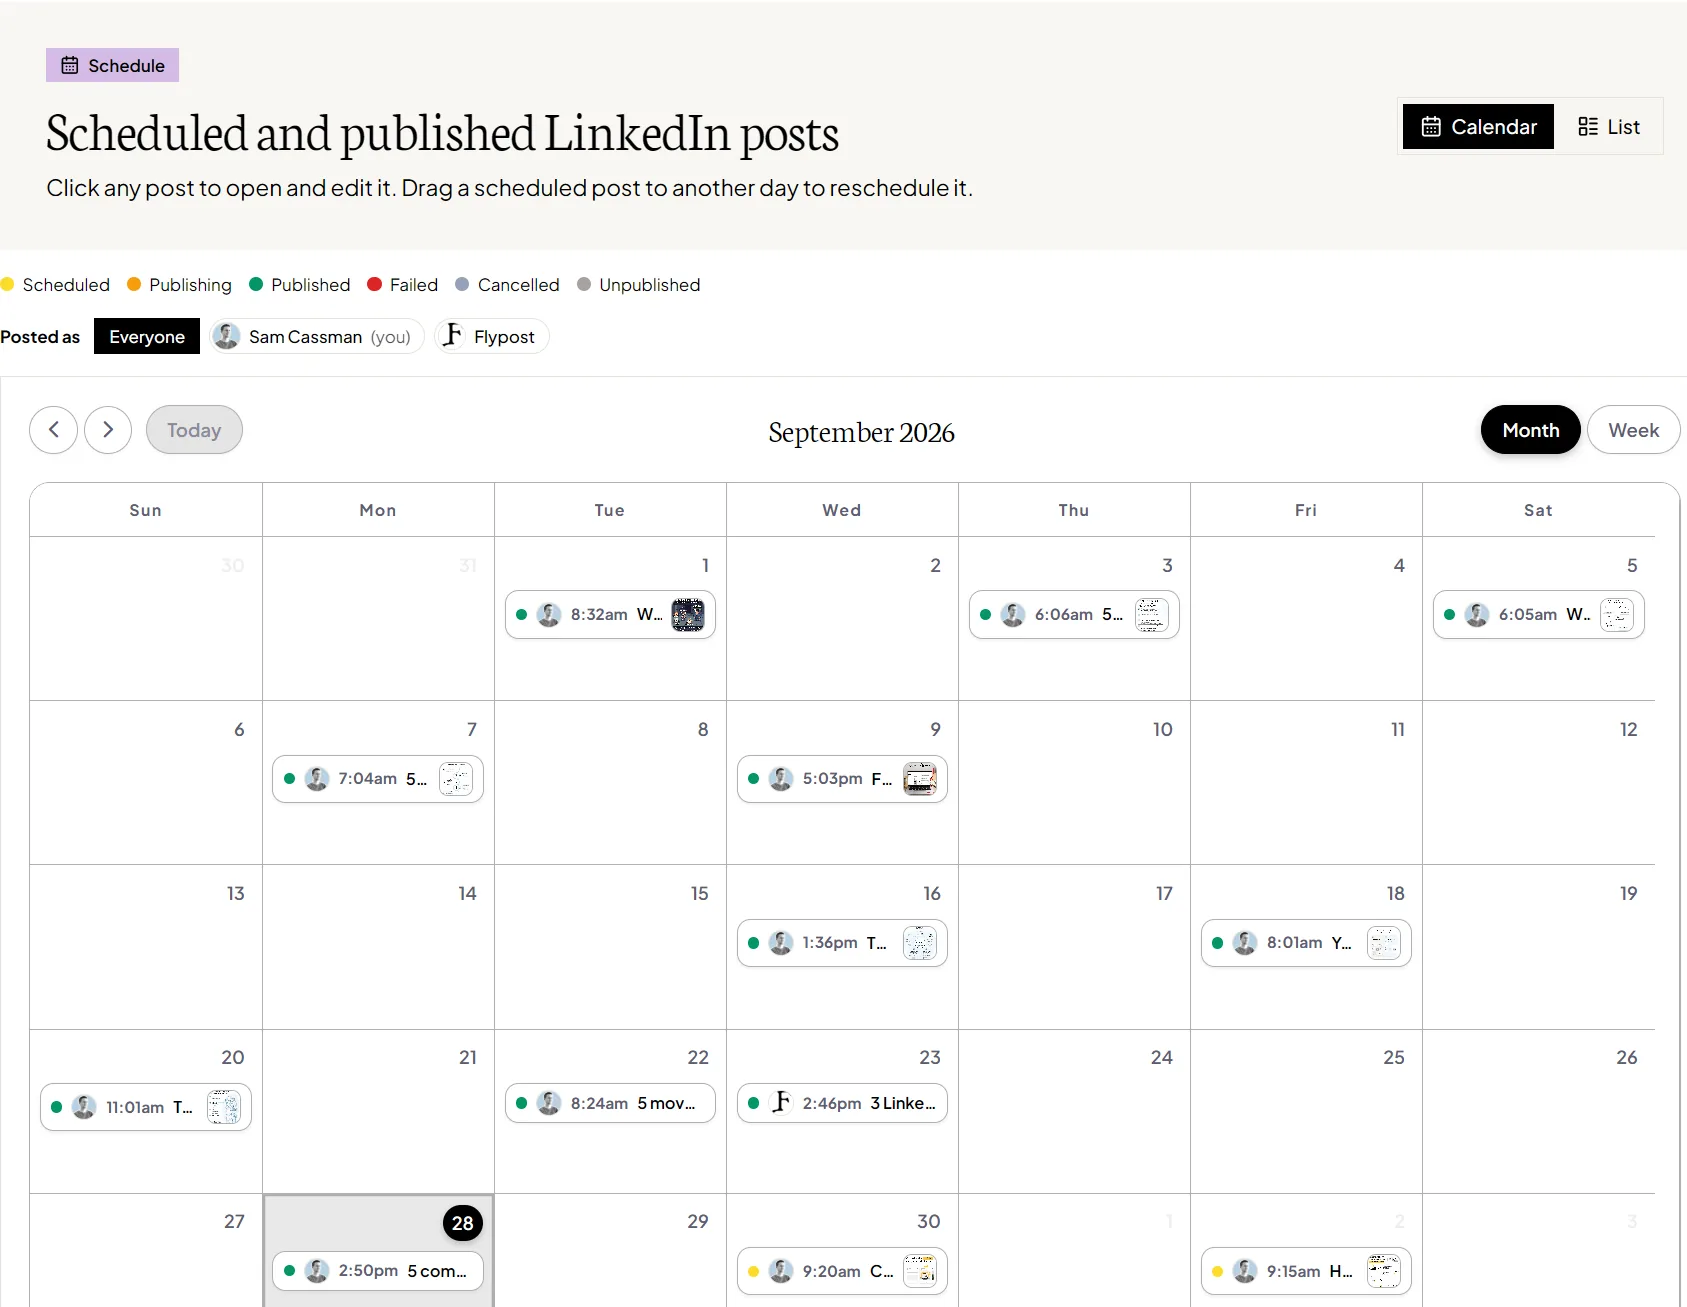Click the Unpublished legend label
This screenshot has height=1307, width=1687.
[650, 285]
